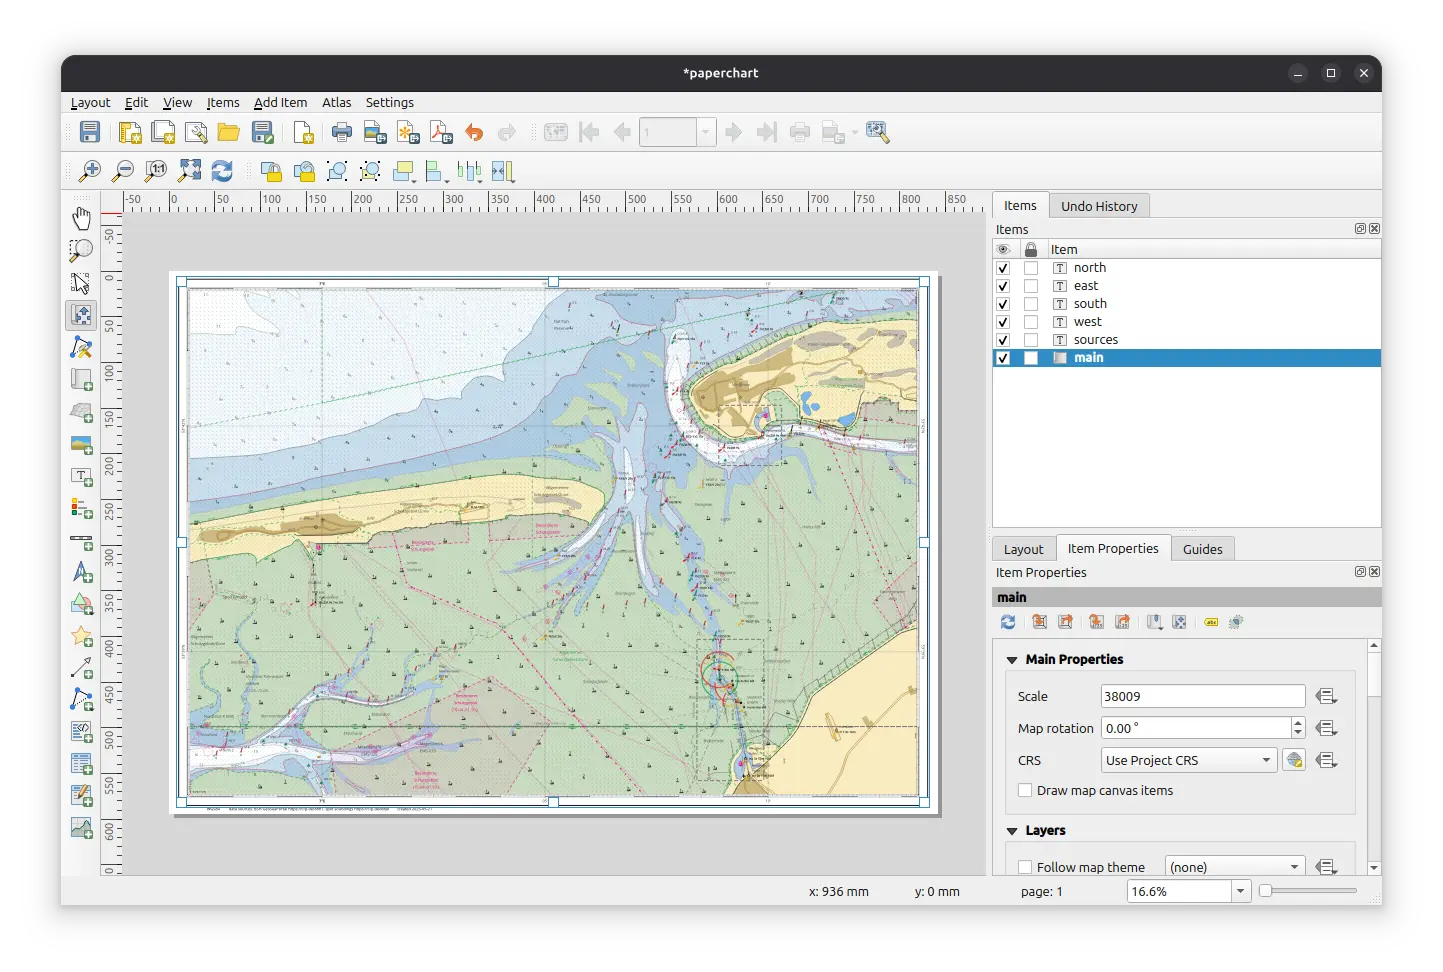Image resolution: width=1443 pixels, height=972 pixels.
Task: Toggle visibility checkbox for sources item
Action: [x=1003, y=340]
